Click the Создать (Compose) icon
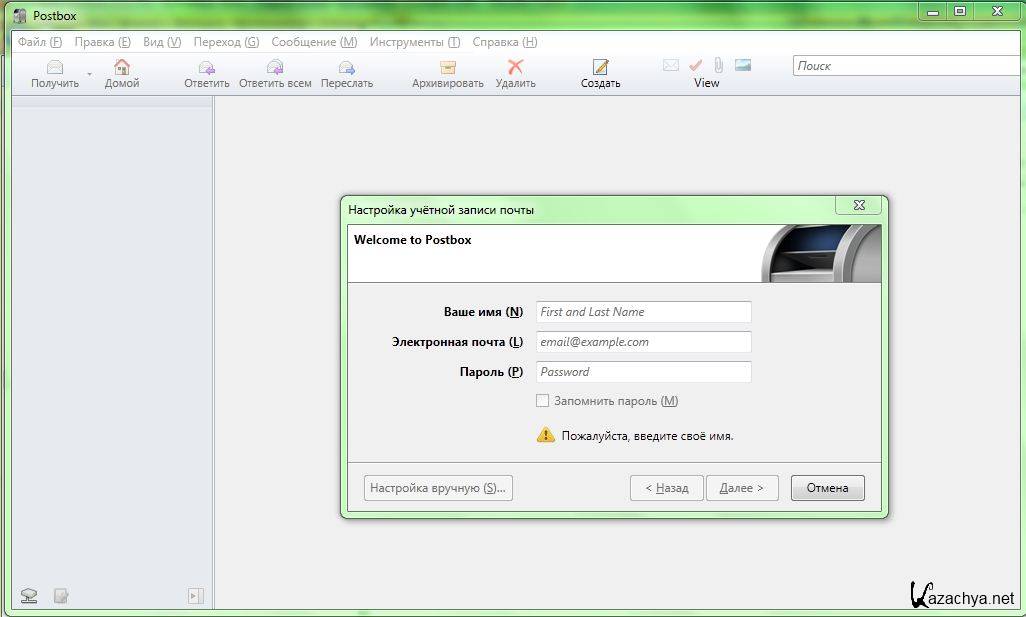This screenshot has height=617, width=1026. 600,68
